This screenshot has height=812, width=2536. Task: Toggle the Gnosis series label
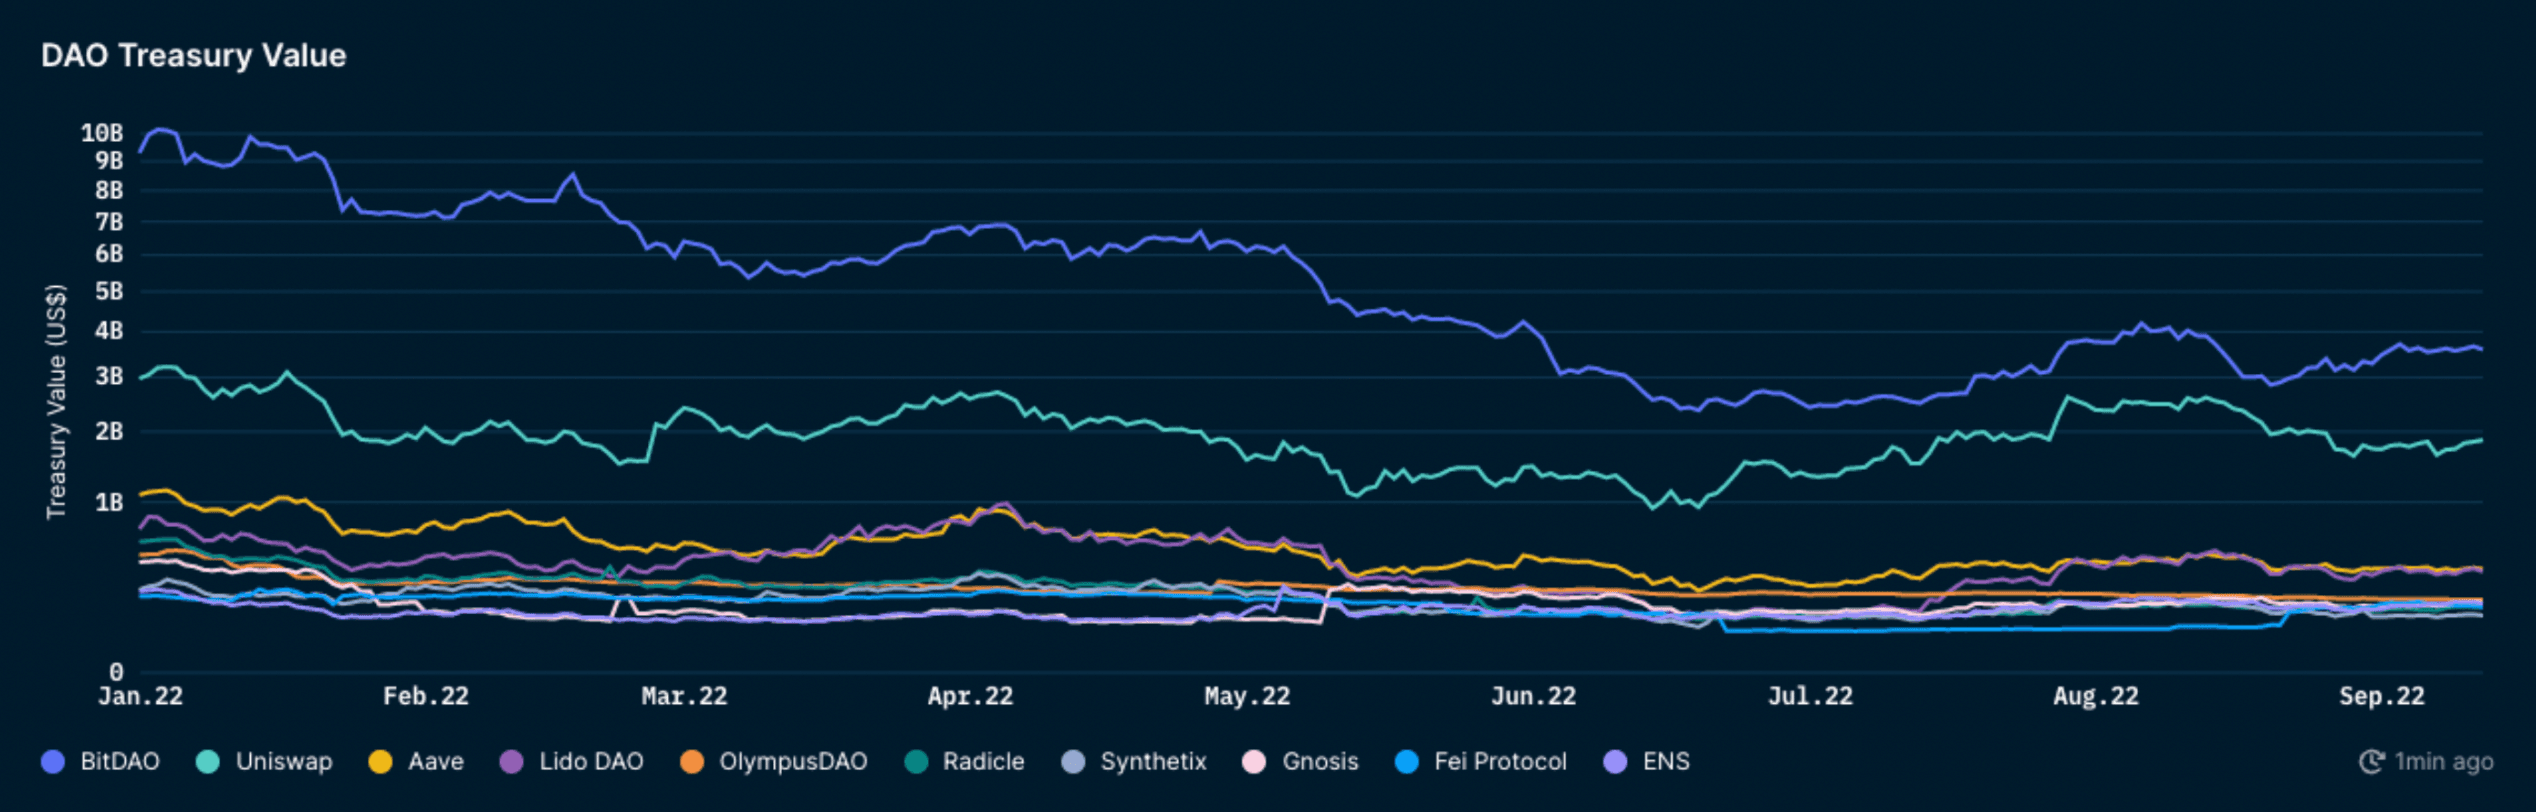(x=1320, y=762)
